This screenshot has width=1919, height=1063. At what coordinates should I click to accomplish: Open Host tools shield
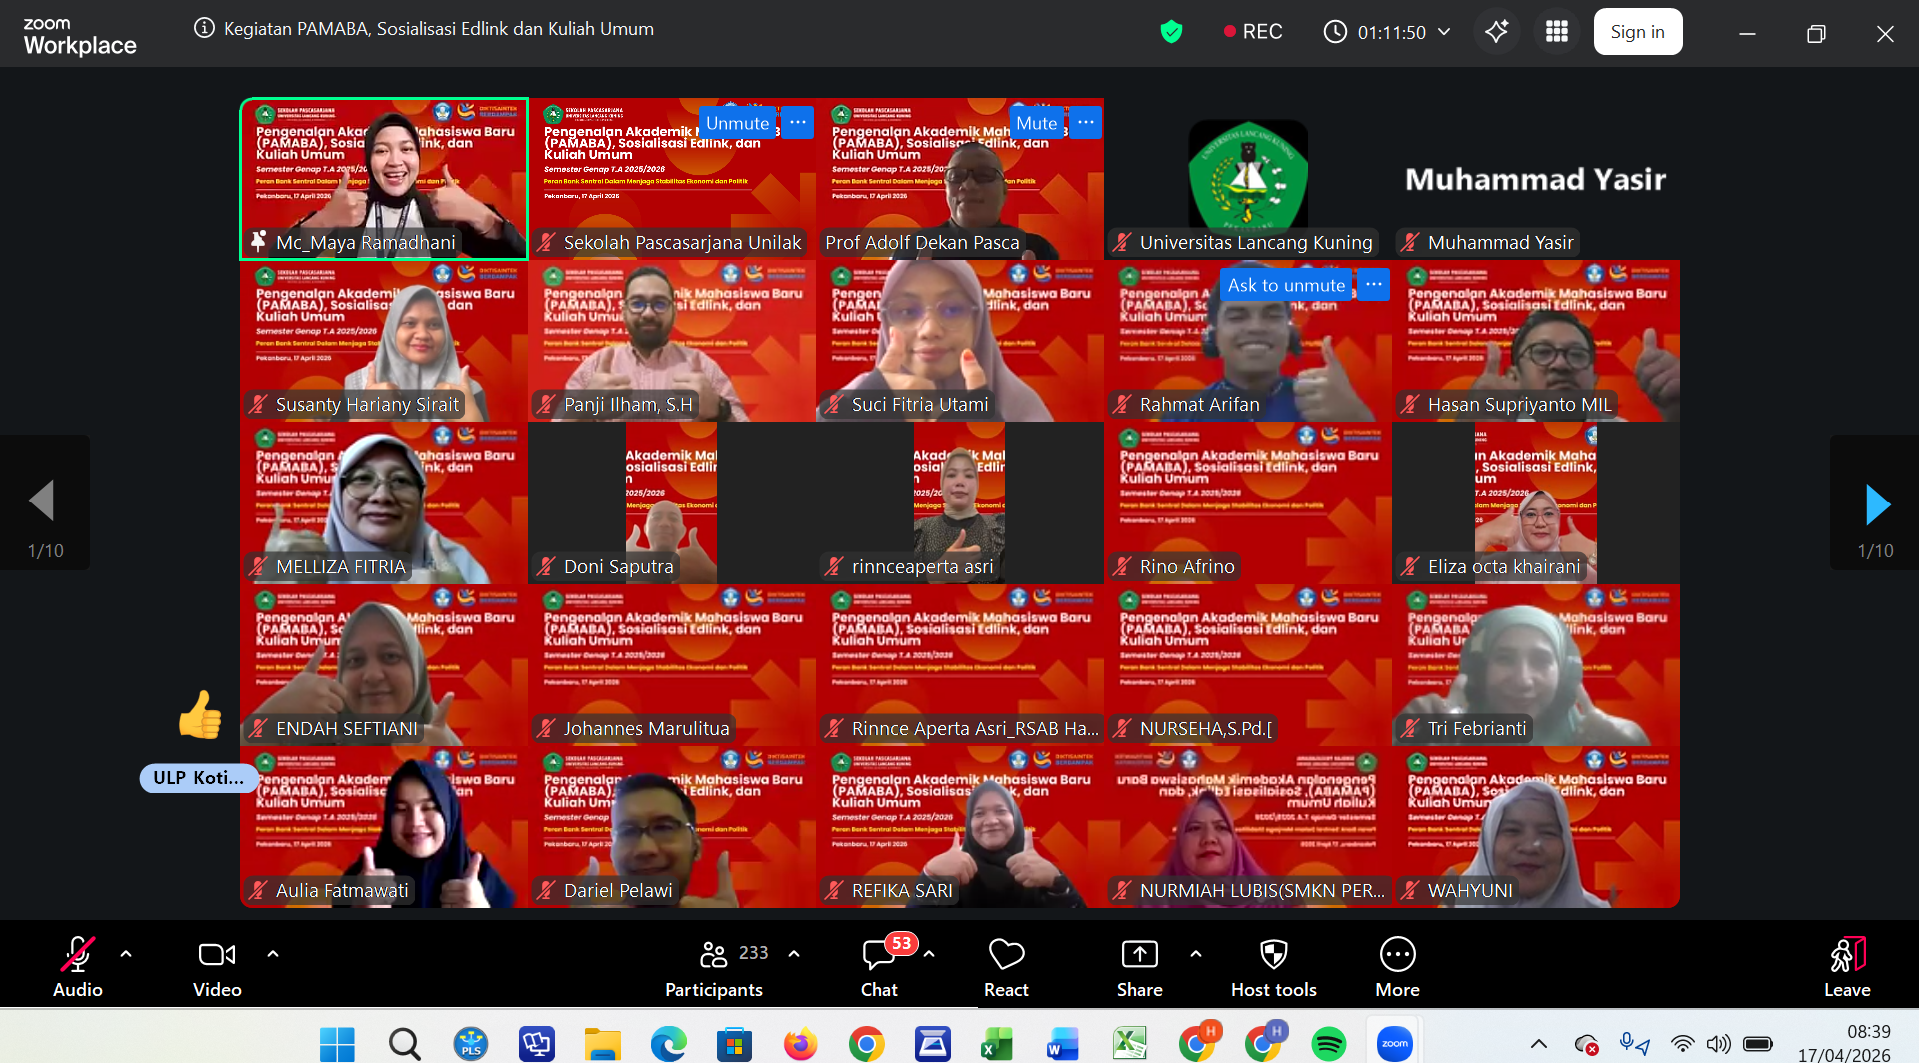1274,966
